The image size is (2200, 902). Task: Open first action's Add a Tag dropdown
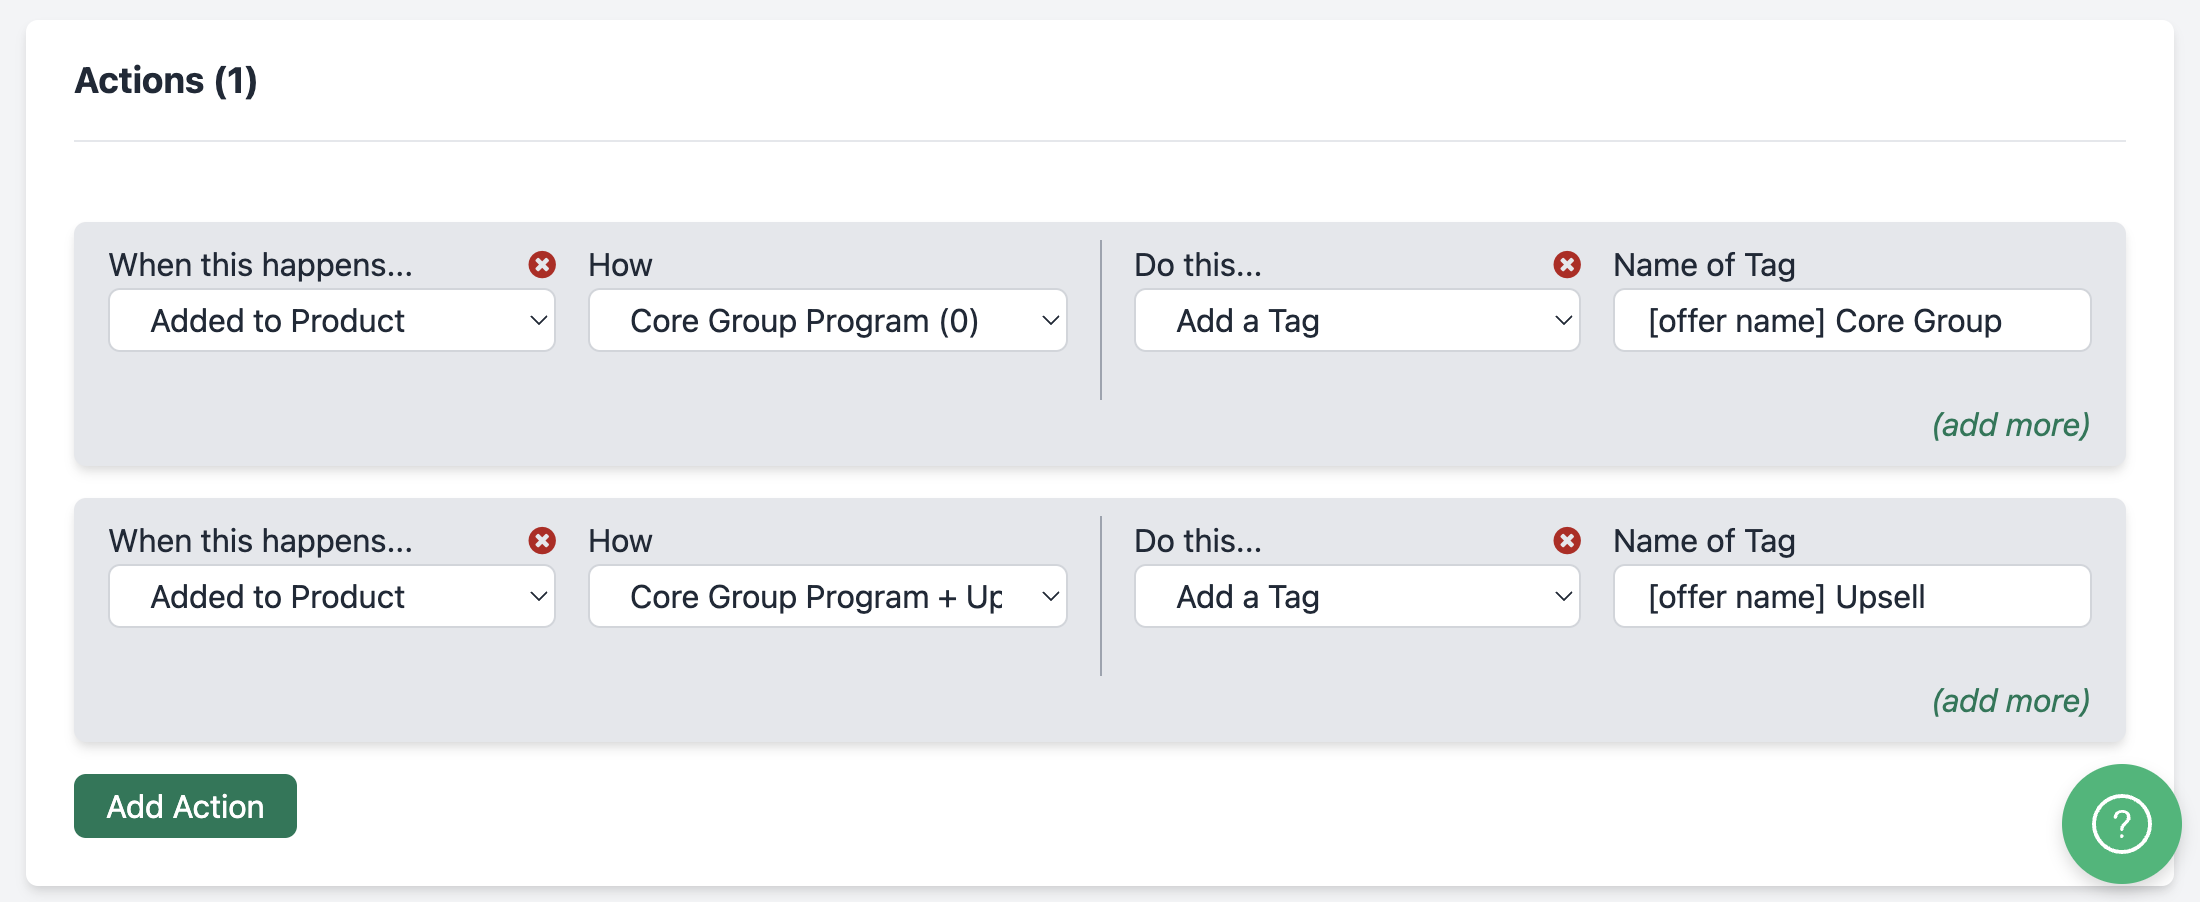1356,321
